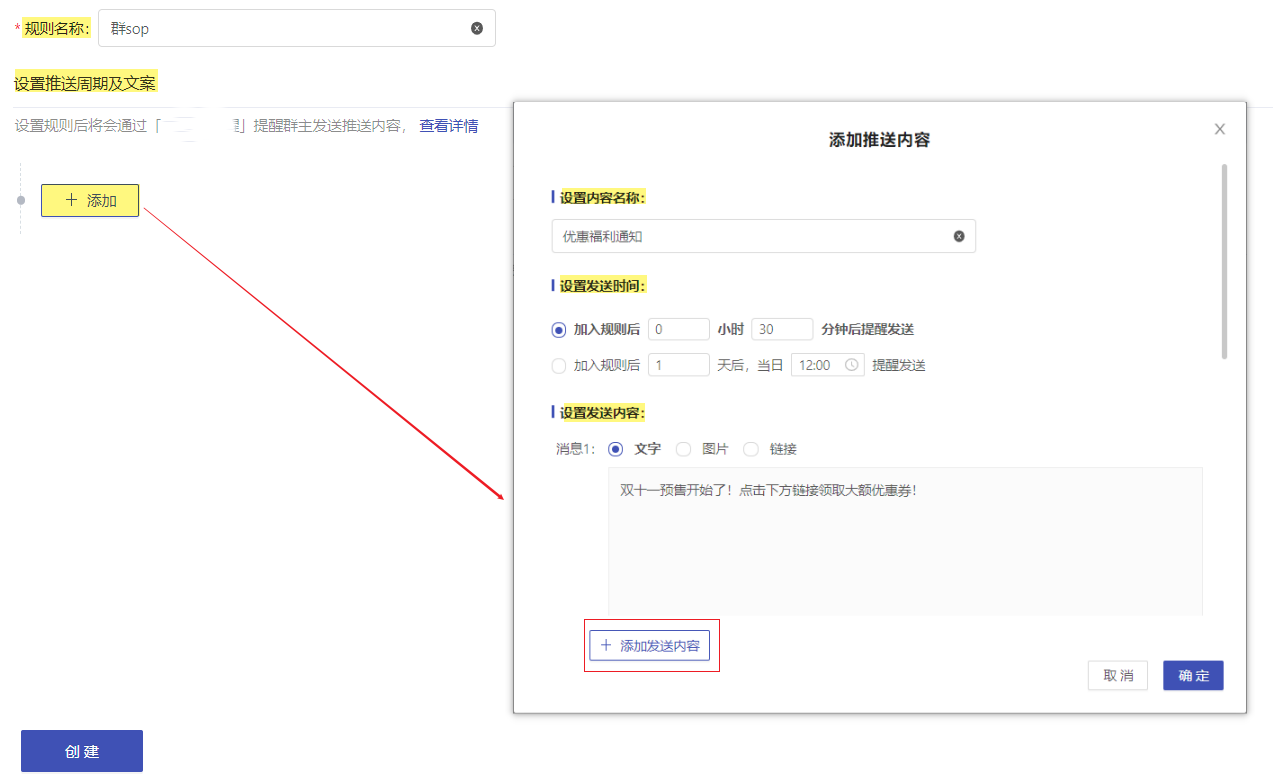Image resolution: width=1273 pixels, height=774 pixels.
Task: Open the 12:00 time selector
Action: click(827, 365)
